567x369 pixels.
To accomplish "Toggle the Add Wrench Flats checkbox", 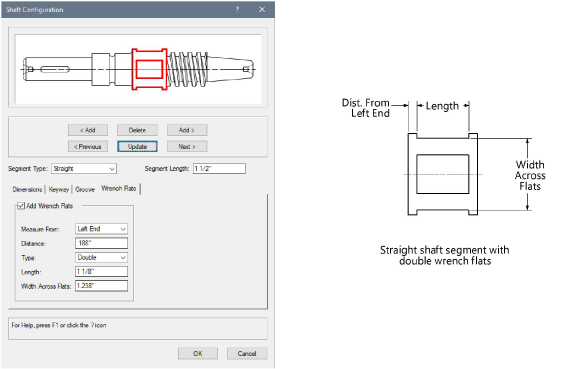I will [21, 206].
